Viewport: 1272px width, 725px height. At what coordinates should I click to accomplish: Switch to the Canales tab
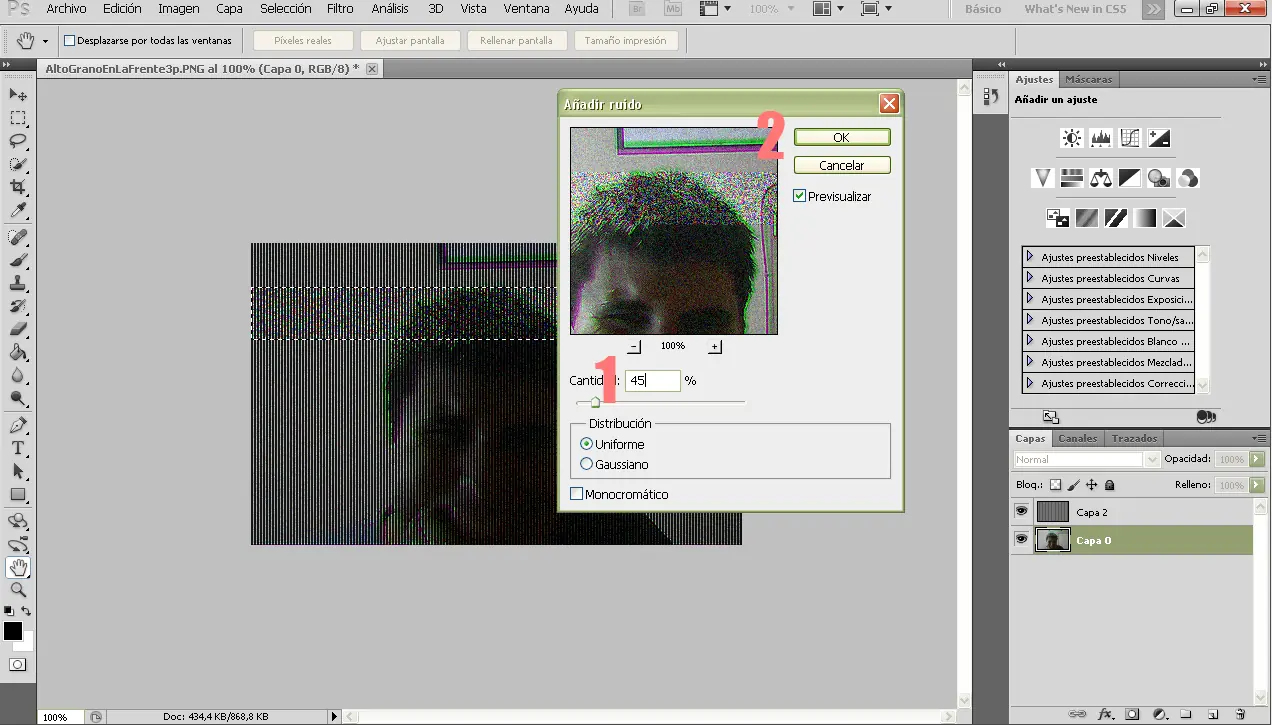(x=1078, y=438)
